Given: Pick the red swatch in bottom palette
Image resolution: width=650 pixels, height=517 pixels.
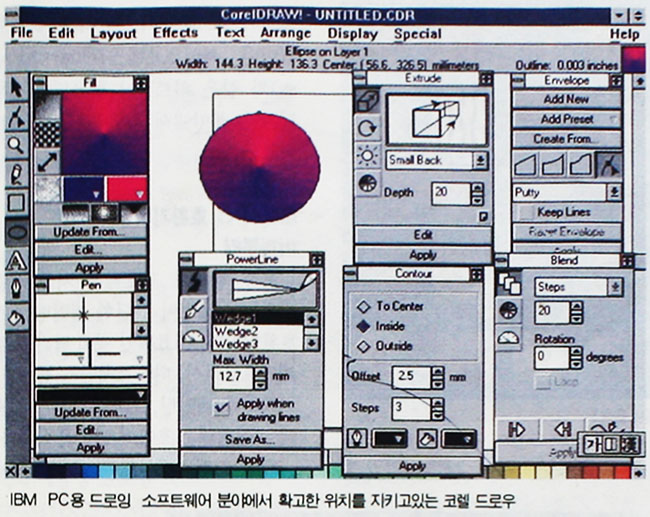Looking at the screenshot, I should [622, 472].
